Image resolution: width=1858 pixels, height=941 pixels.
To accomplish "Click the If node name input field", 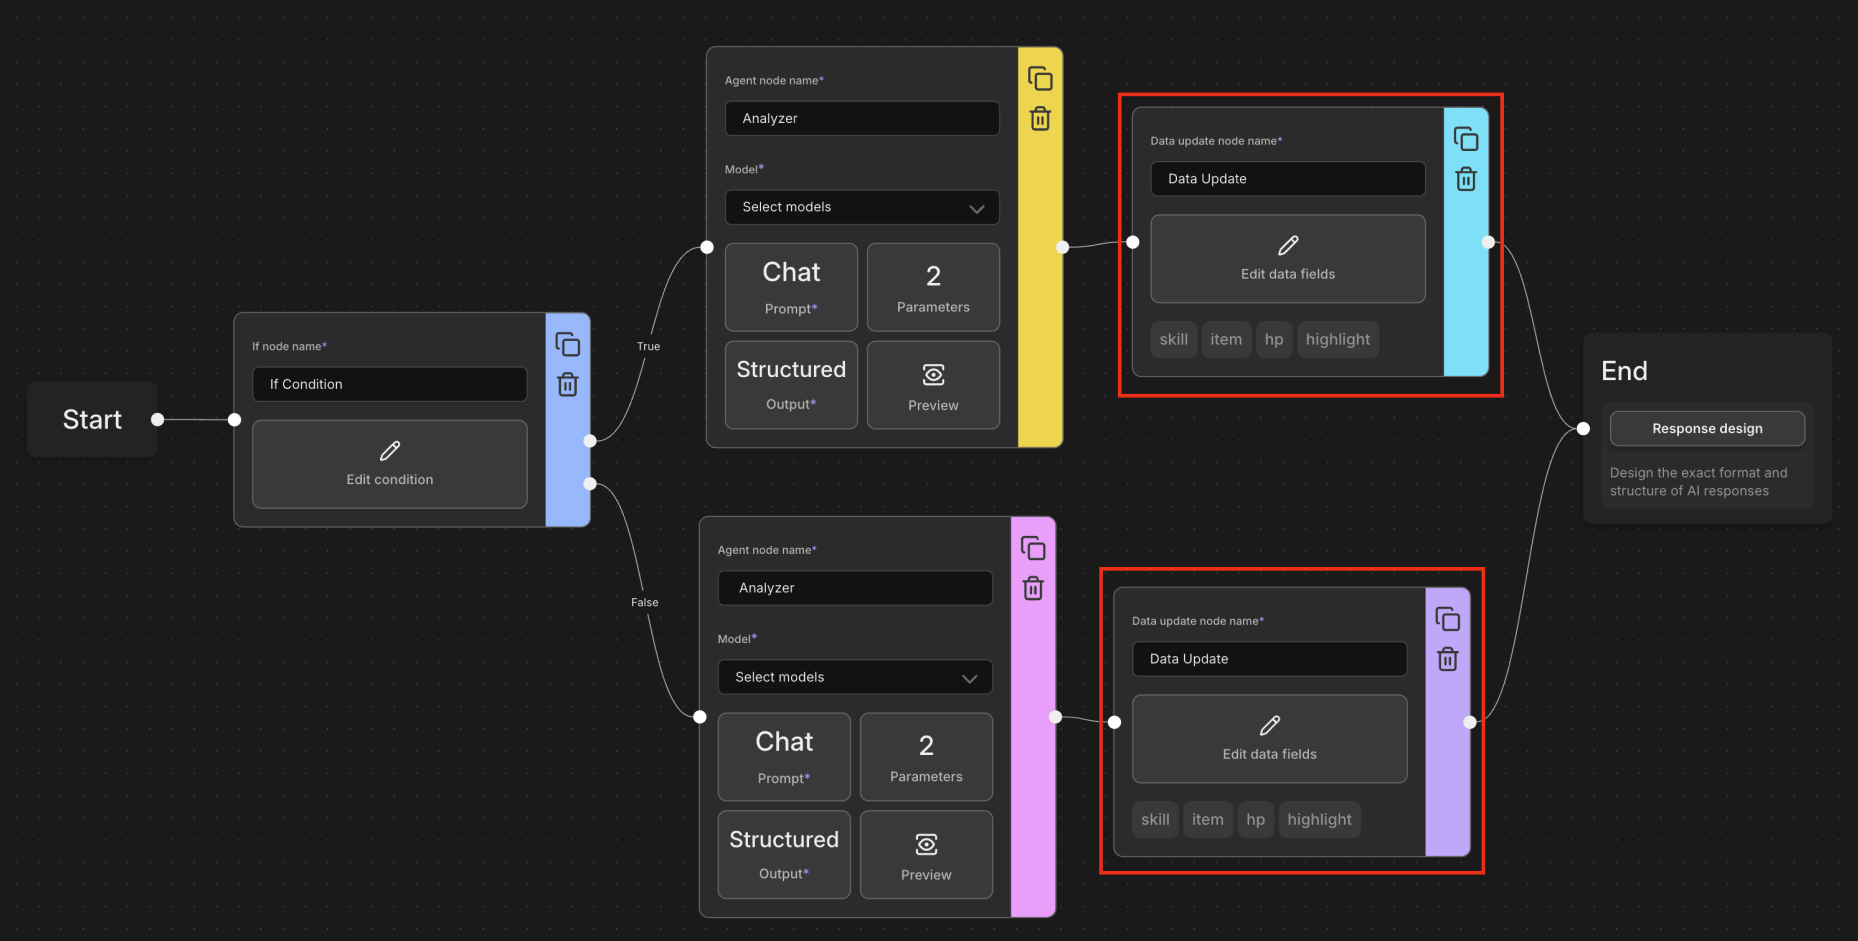I will 389,384.
